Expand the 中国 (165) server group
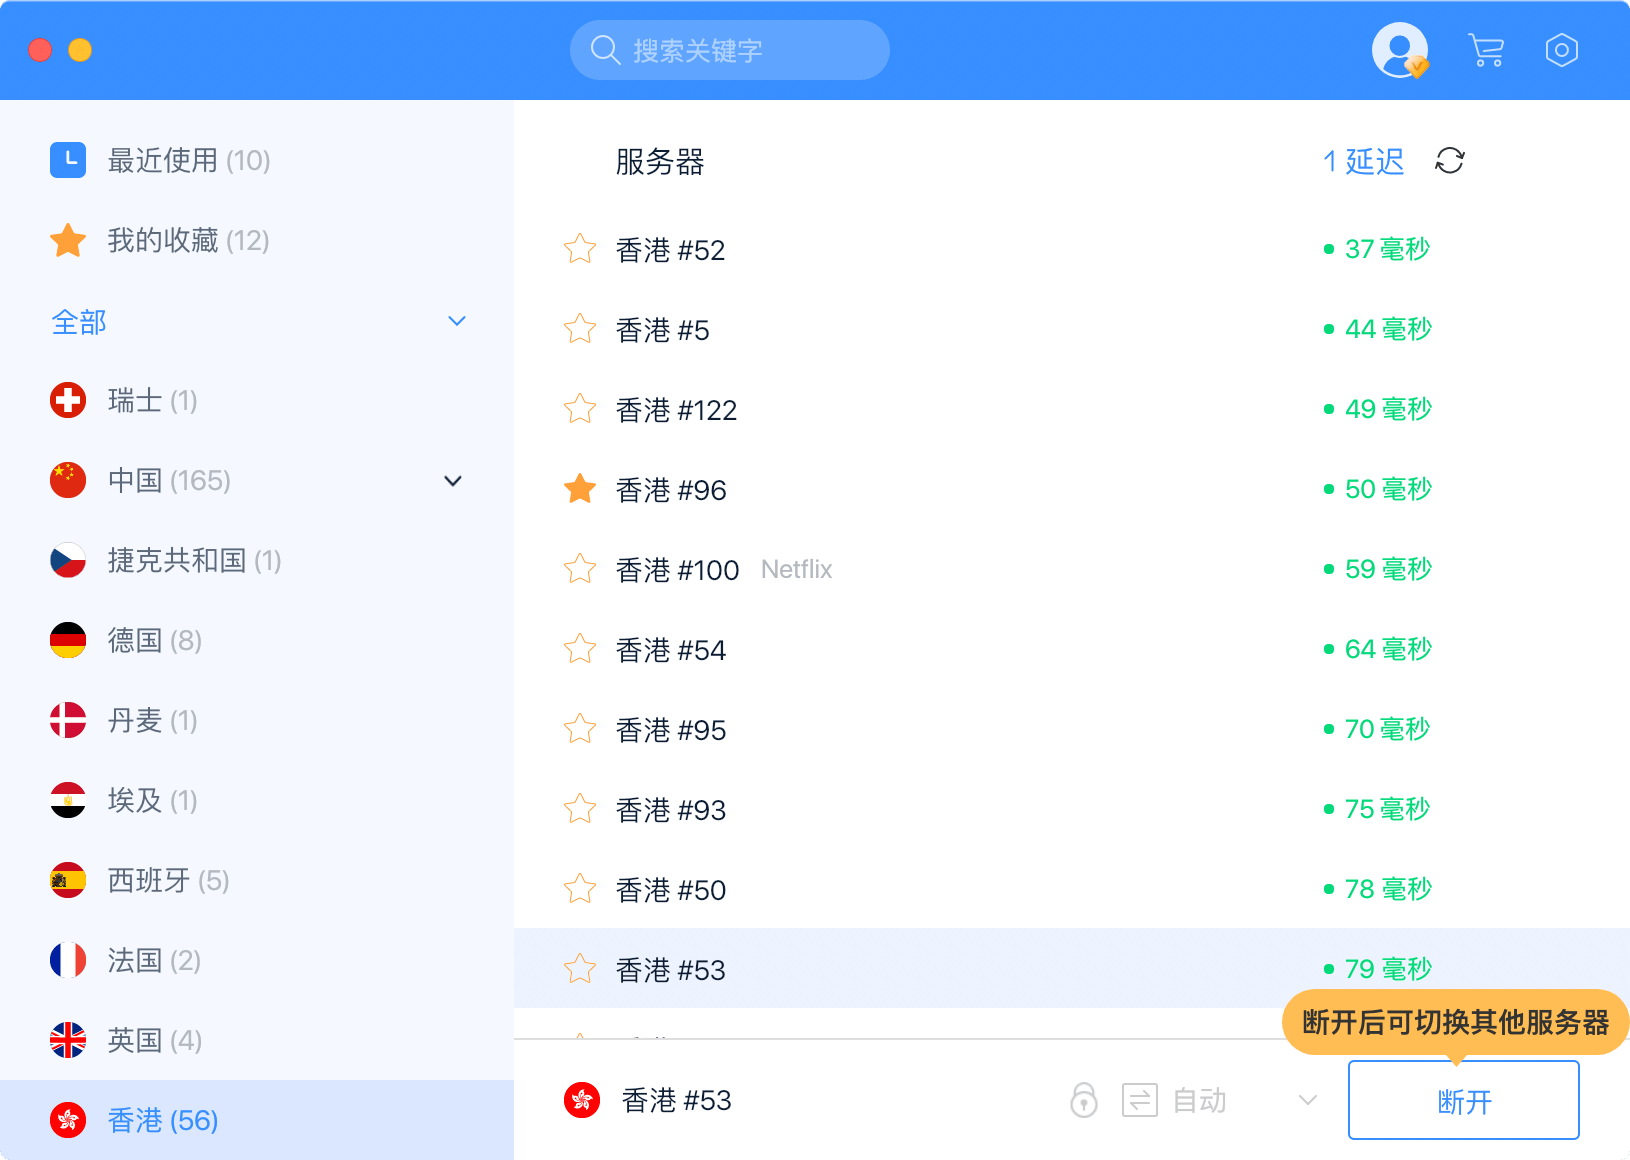Viewport: 1630px width, 1160px height. click(x=453, y=481)
